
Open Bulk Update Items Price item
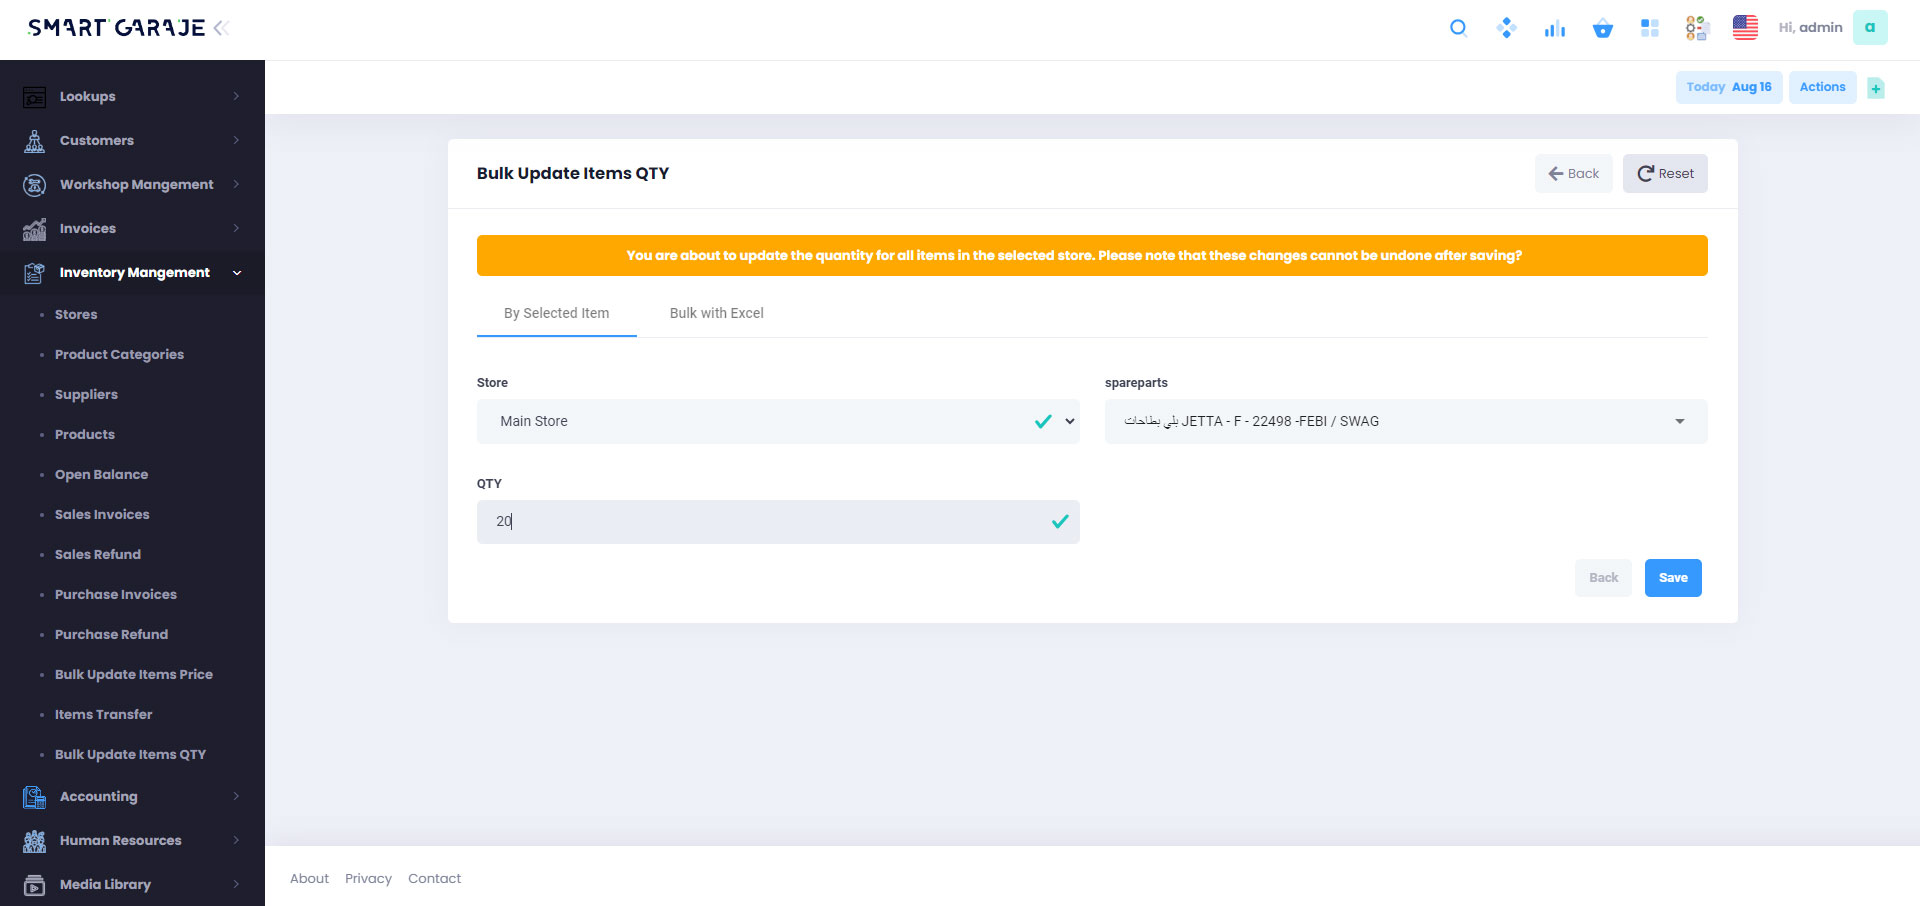click(x=134, y=674)
